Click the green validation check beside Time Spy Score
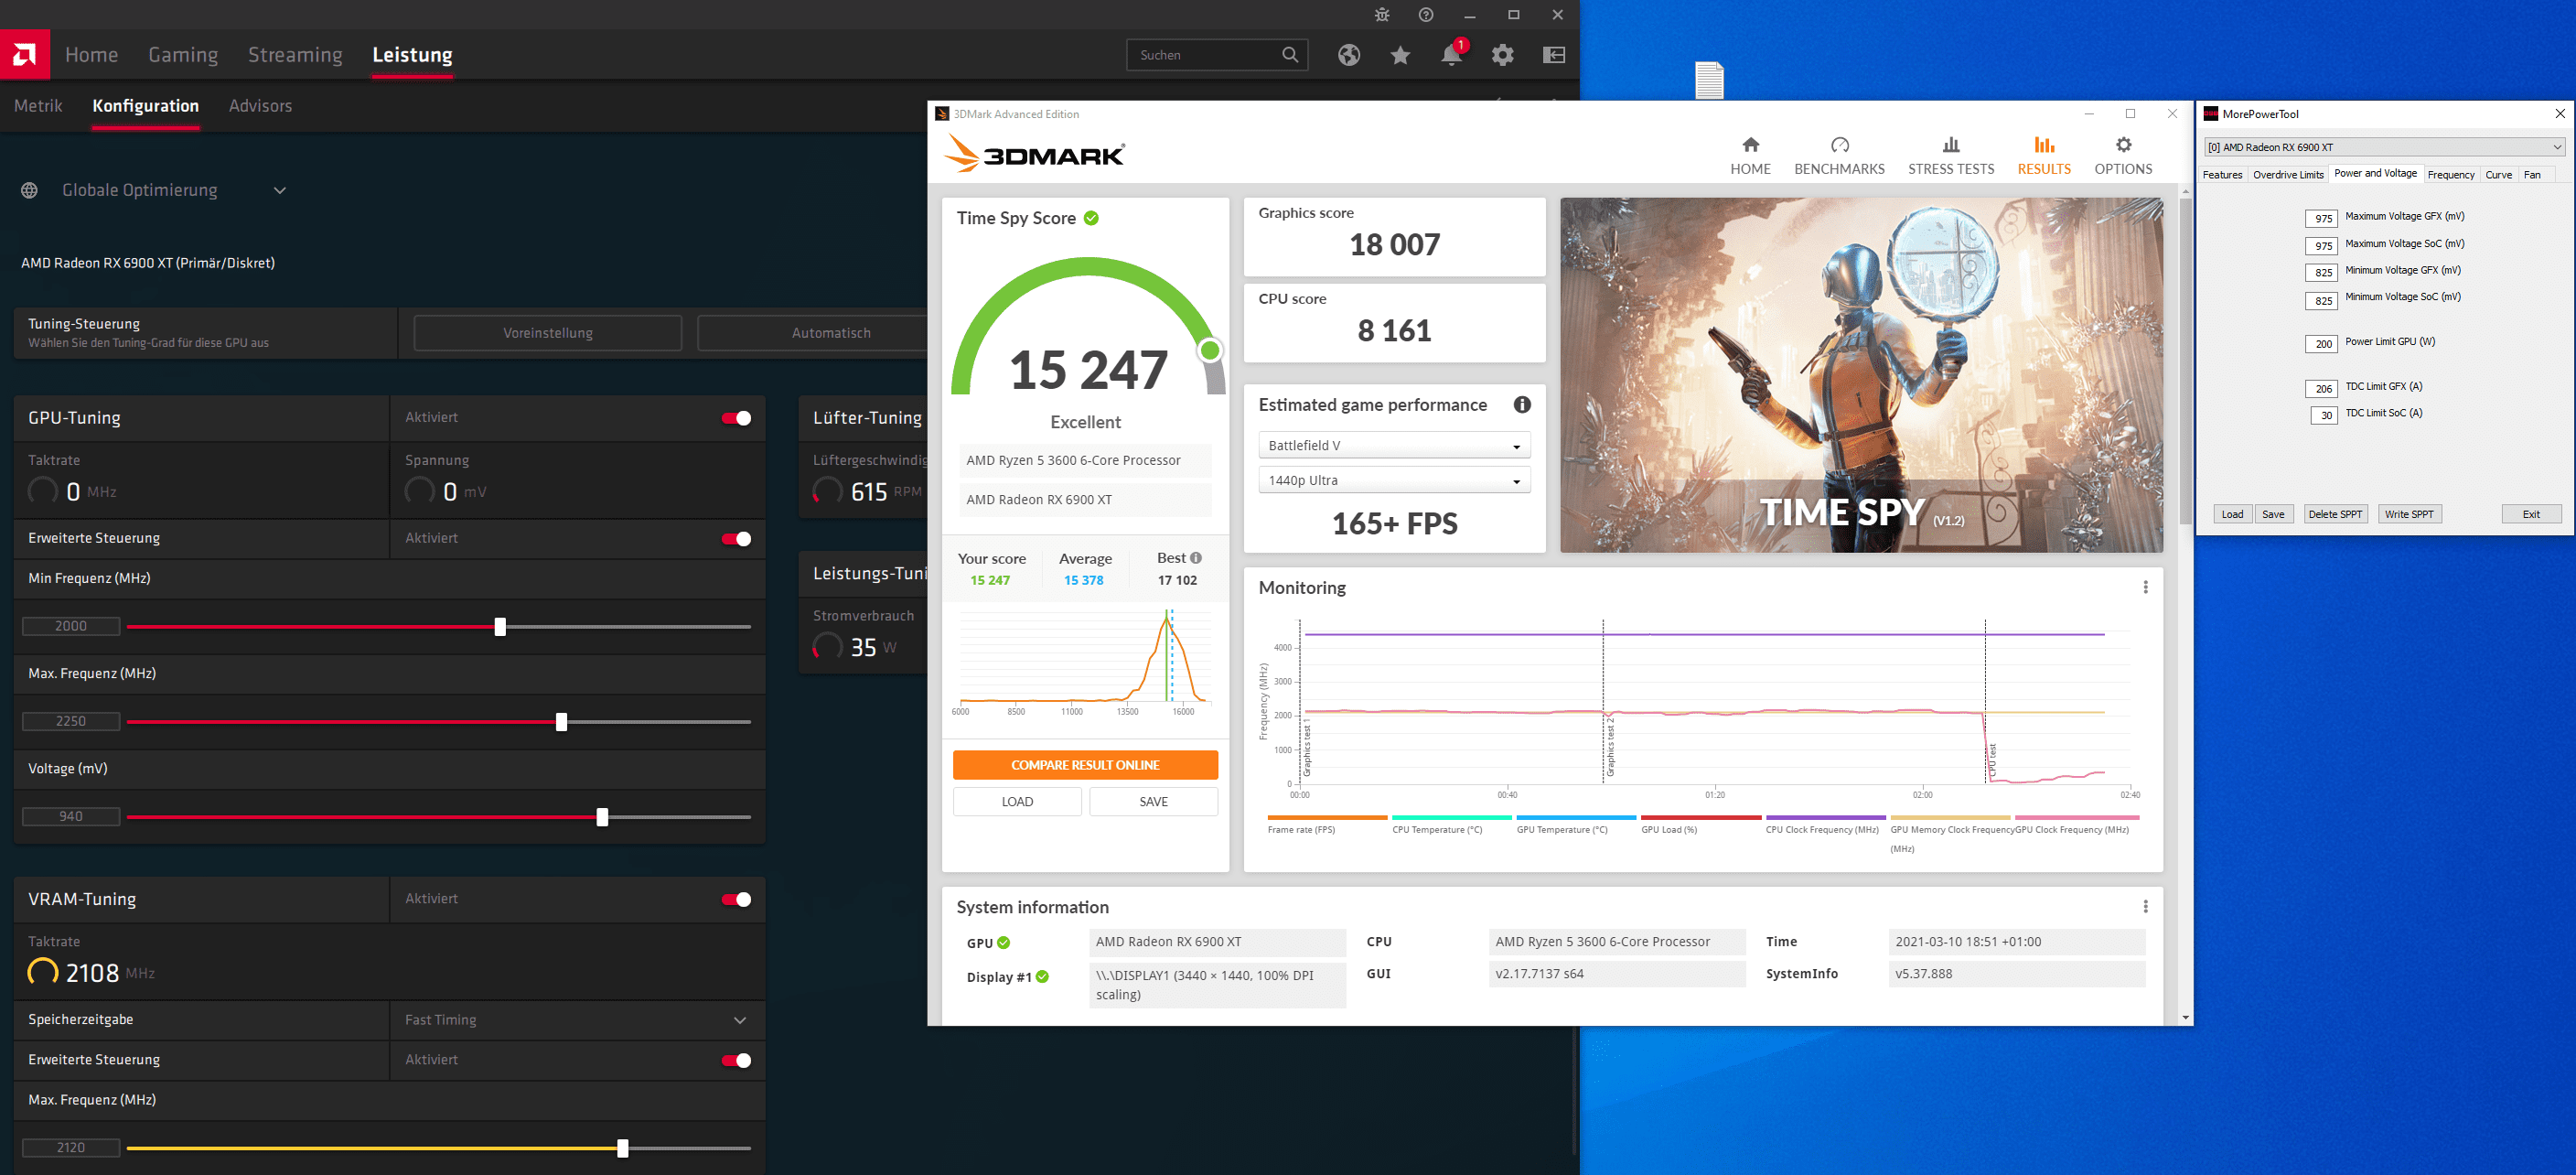Viewport: 2576px width, 1175px height. coord(1091,218)
